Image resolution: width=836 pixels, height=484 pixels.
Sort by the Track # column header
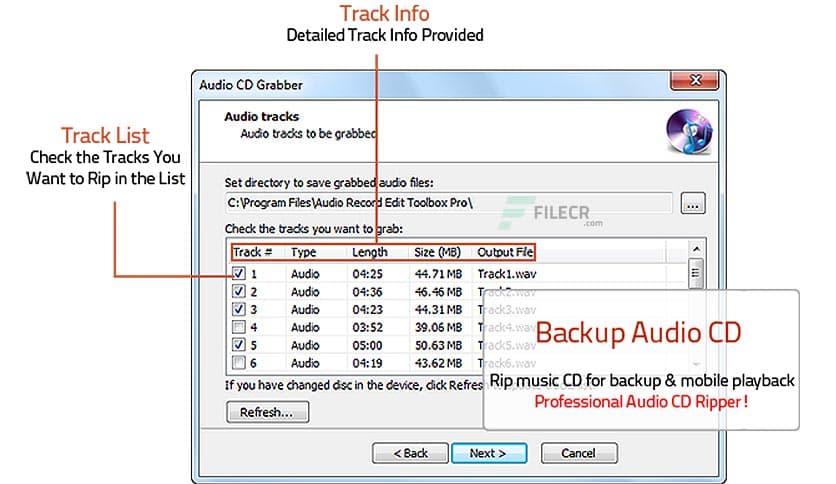pyautogui.click(x=252, y=252)
